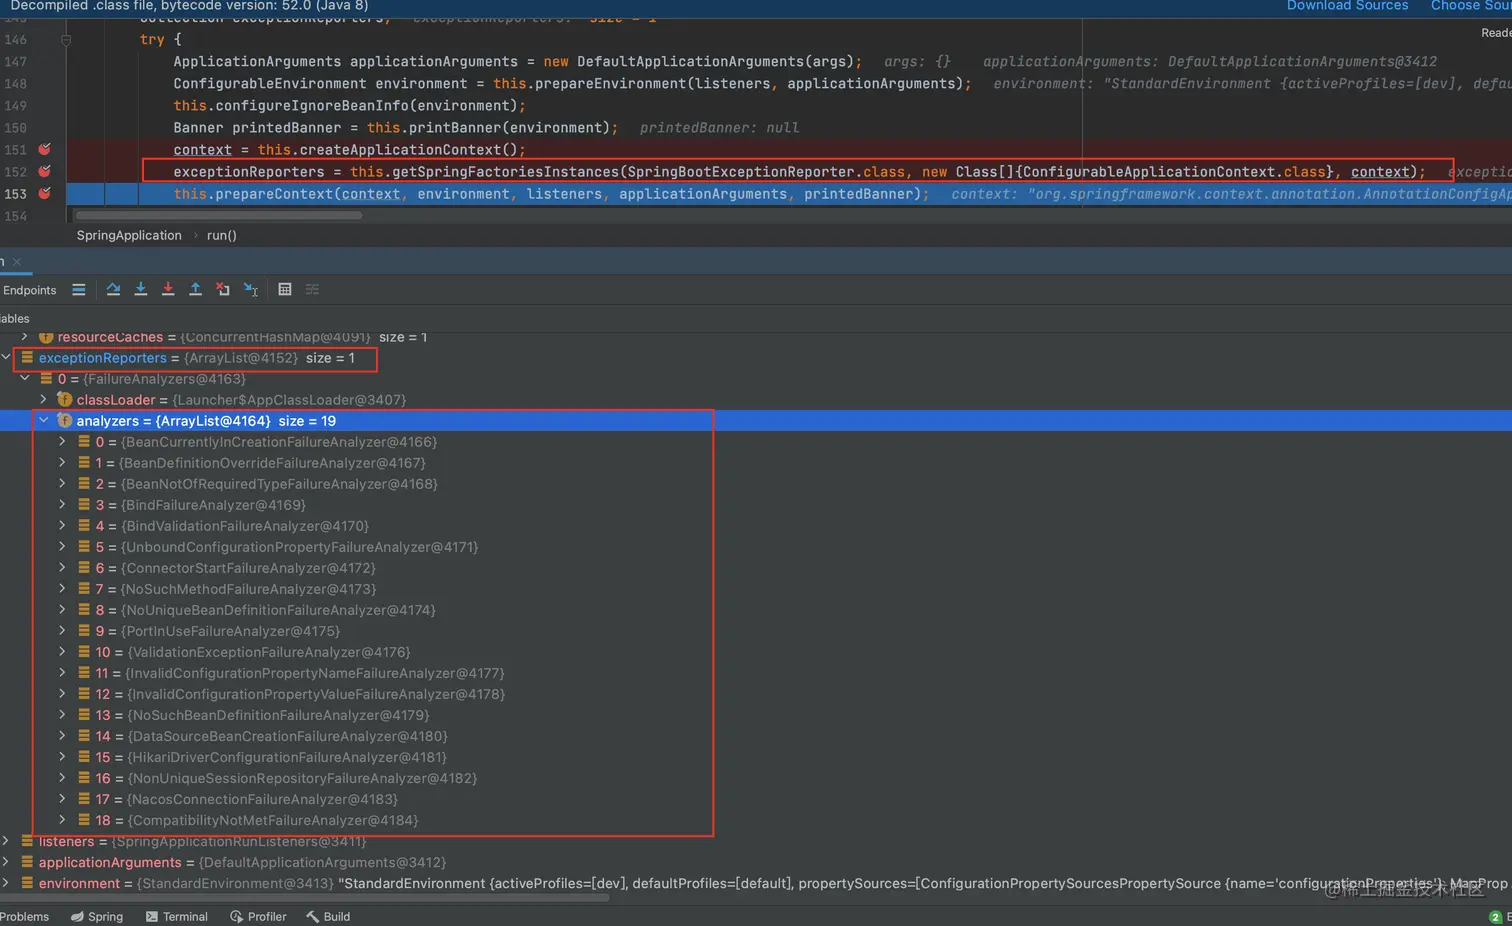
Task: Click the Trace Current Stream Chain icon
Action: pos(312,289)
